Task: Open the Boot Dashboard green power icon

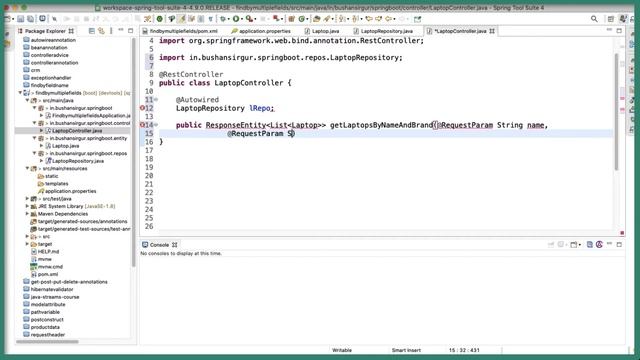Action: [x=160, y=19]
